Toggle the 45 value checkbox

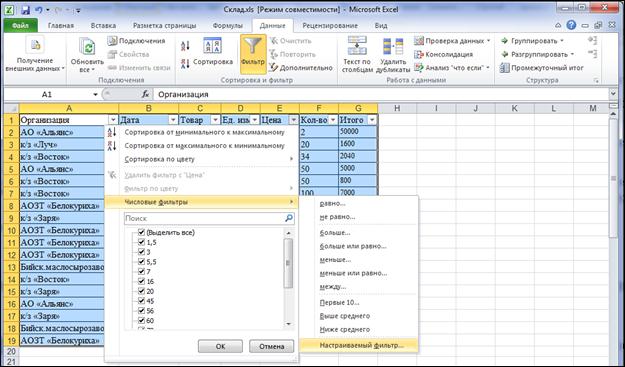point(141,301)
